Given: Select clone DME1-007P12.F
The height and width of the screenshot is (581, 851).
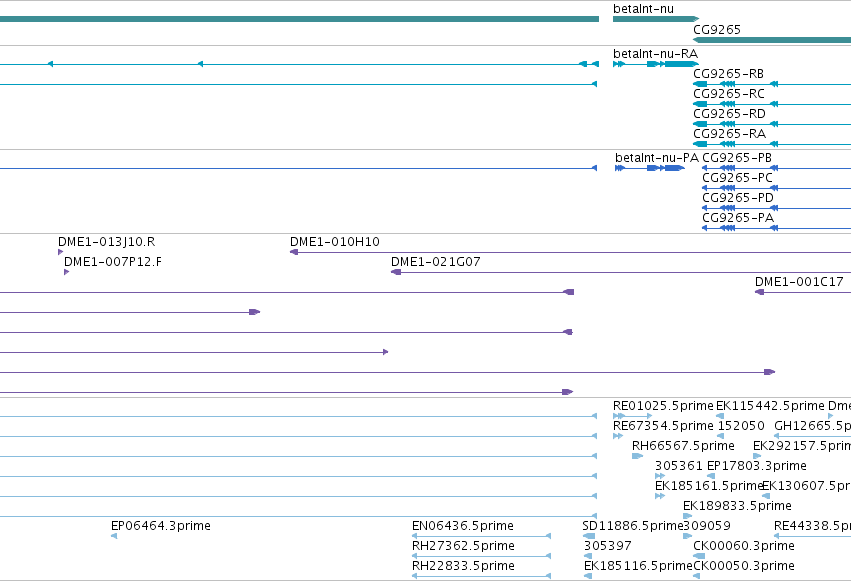Looking at the screenshot, I should click(112, 262).
